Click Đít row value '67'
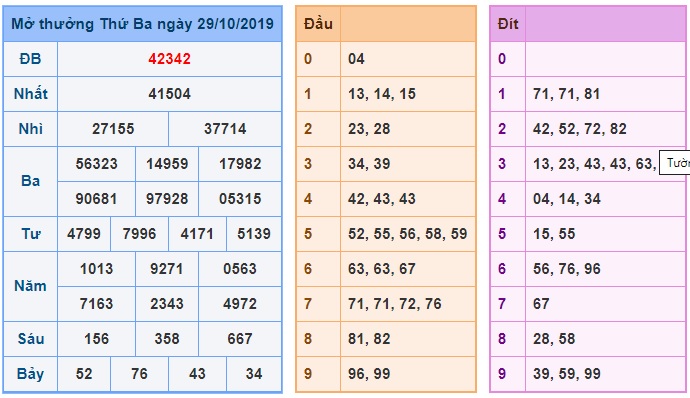Screen dimensions: 690x398 click(541, 304)
